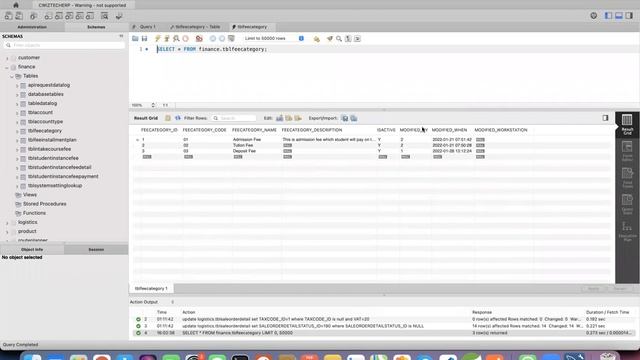This screenshot has height=360, width=640.
Task: Expand the logistics schema
Action: tap(7, 222)
